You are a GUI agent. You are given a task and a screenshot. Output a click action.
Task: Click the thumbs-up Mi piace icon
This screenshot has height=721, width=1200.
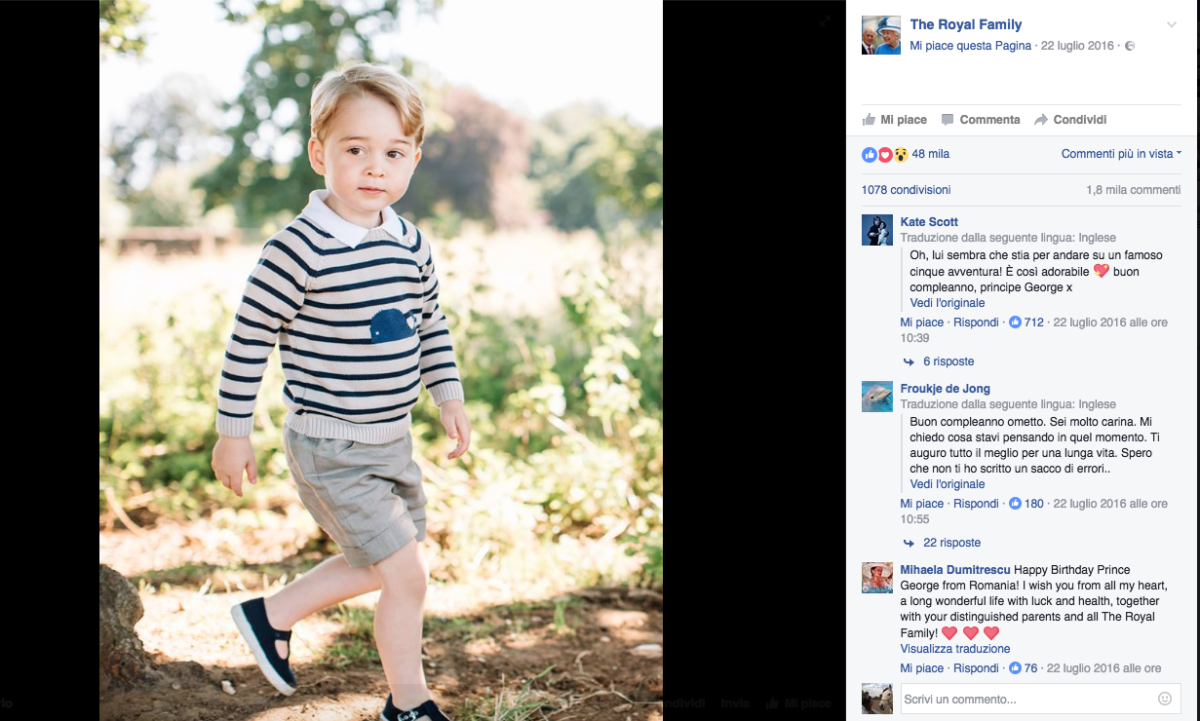[869, 120]
